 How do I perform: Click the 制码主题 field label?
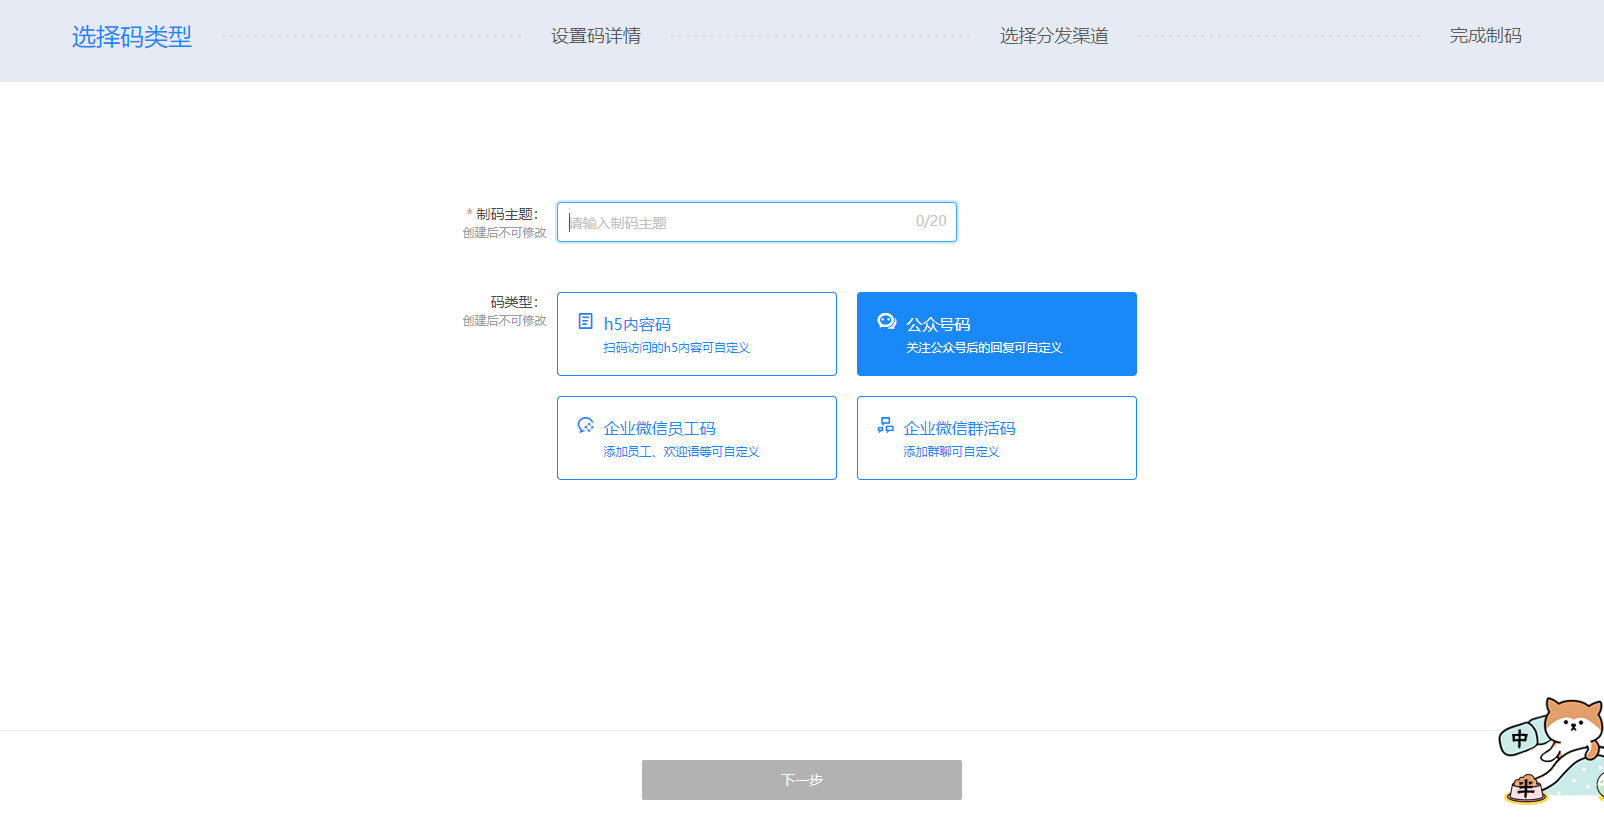507,214
